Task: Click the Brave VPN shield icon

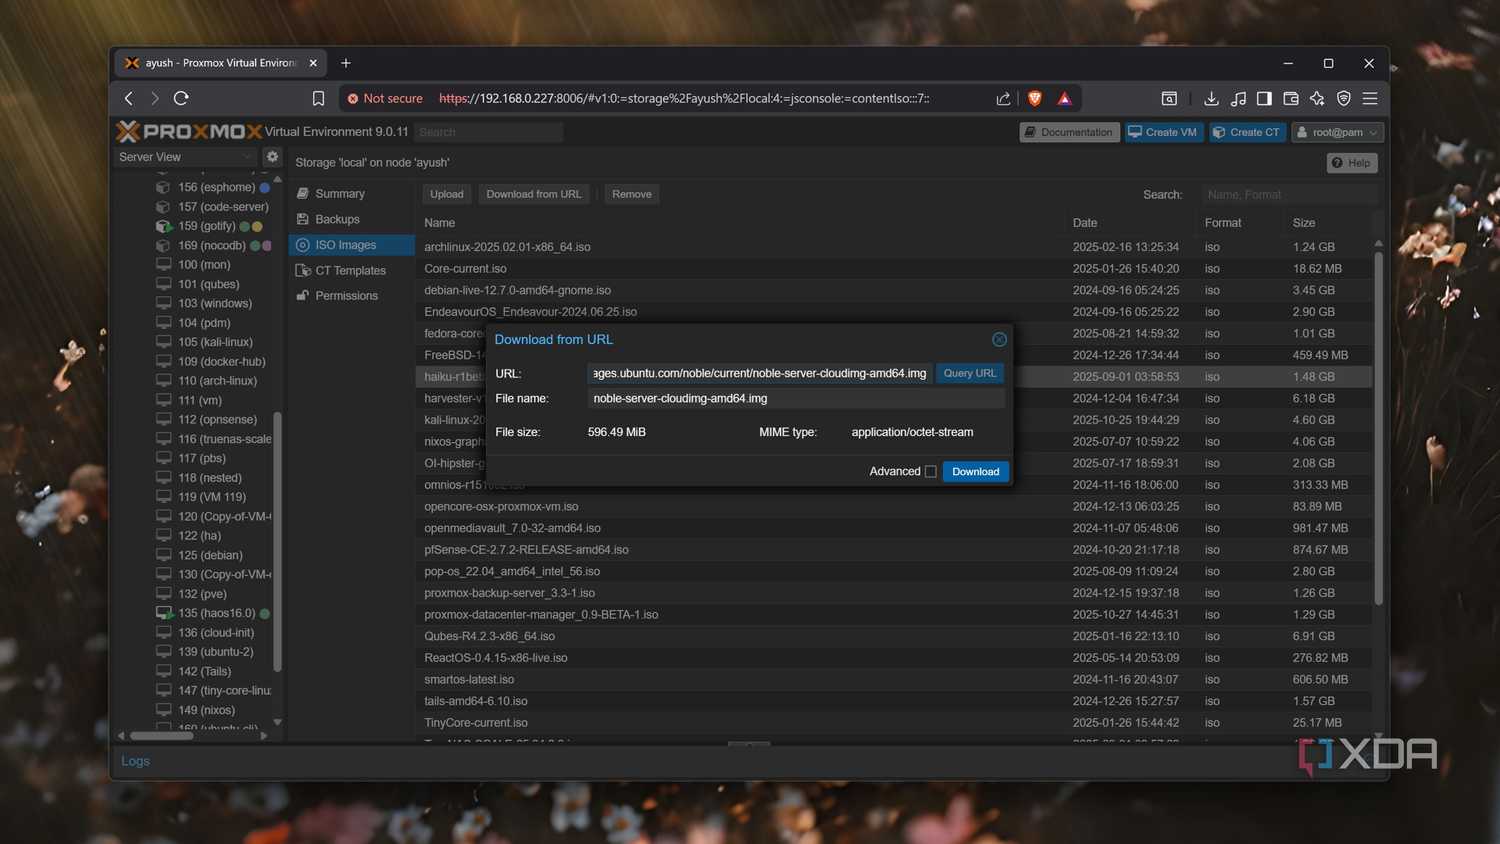Action: (x=1344, y=98)
